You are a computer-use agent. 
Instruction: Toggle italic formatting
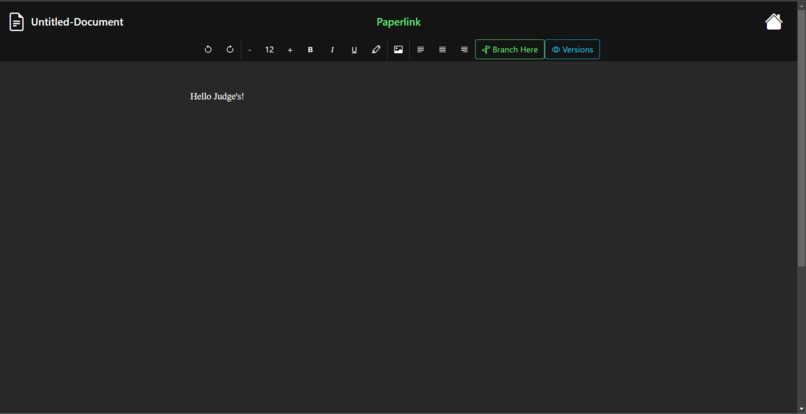[332, 50]
